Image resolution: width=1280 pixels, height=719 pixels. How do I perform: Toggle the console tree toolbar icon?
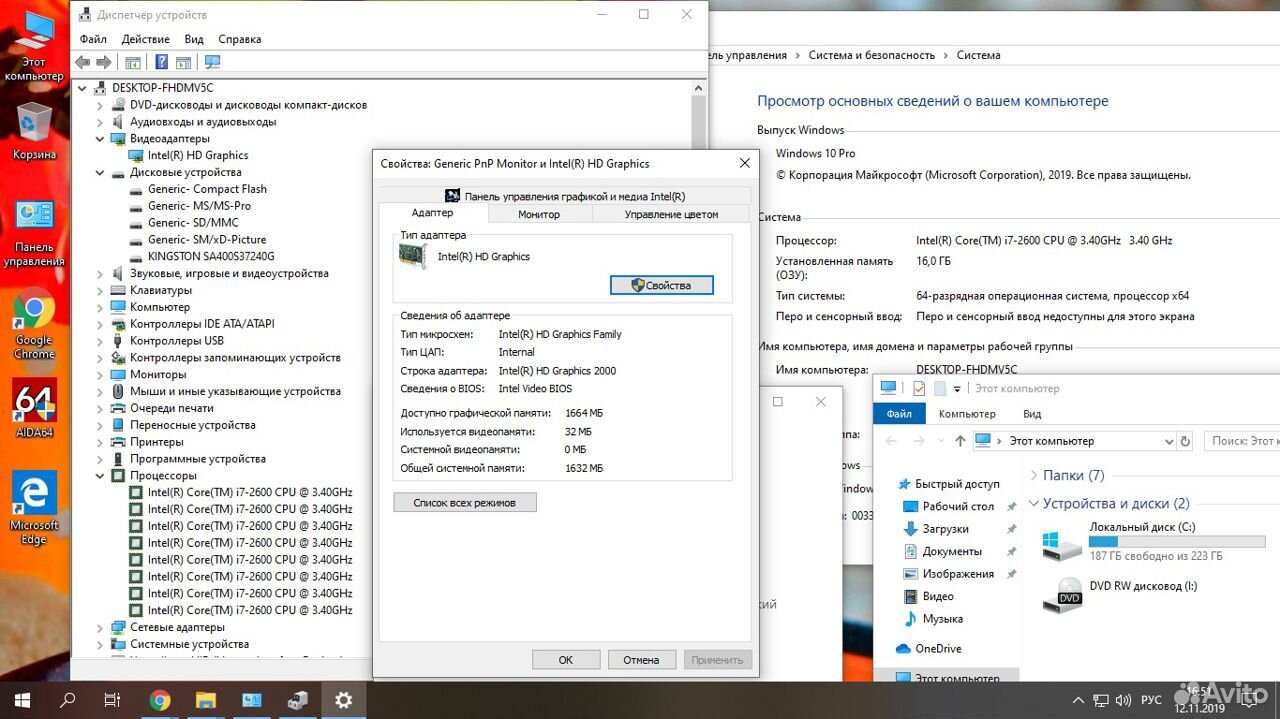pyautogui.click(x=132, y=62)
